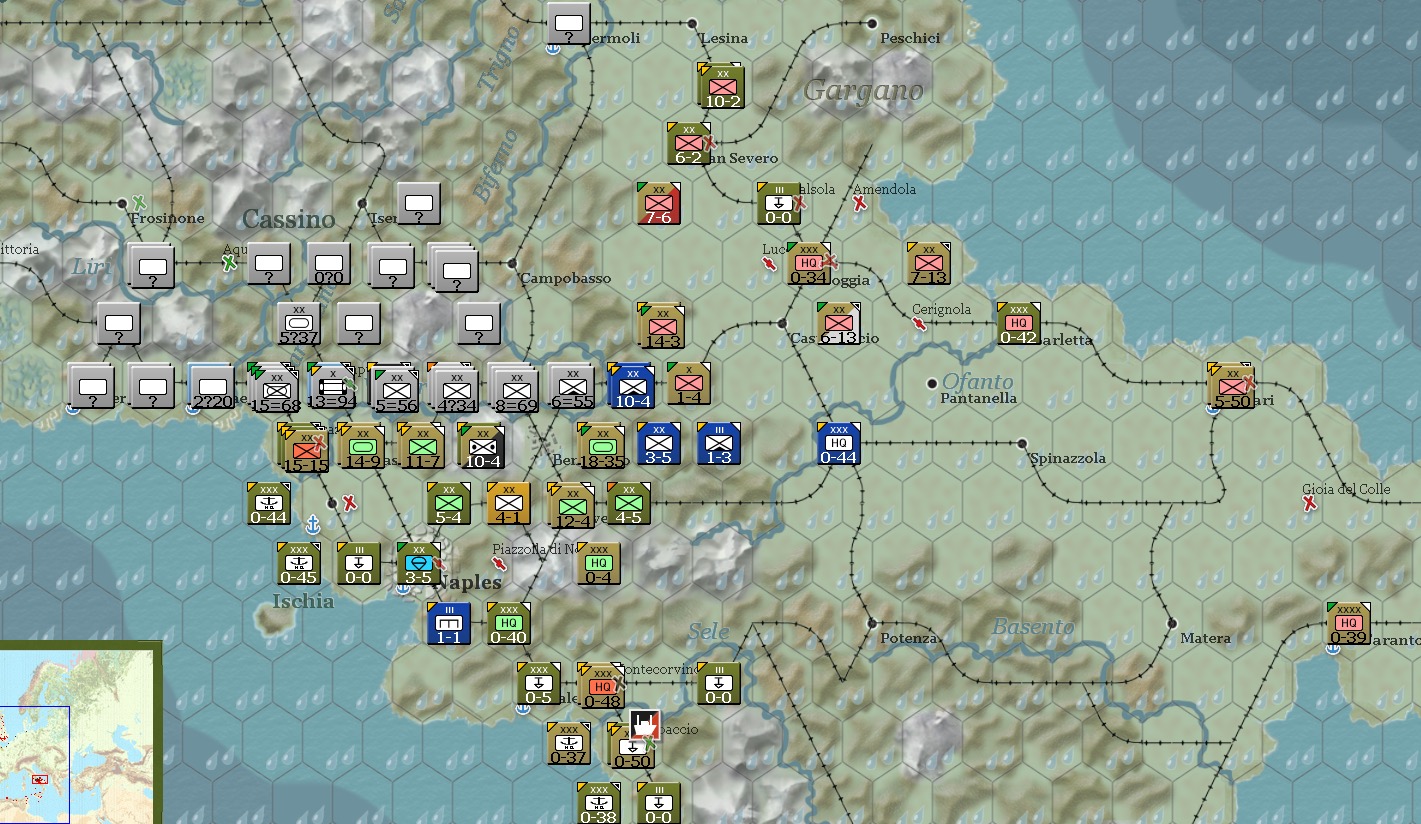The image size is (1421, 824).
Task: Click the Frosinone green airfield marker
Action: tap(138, 204)
